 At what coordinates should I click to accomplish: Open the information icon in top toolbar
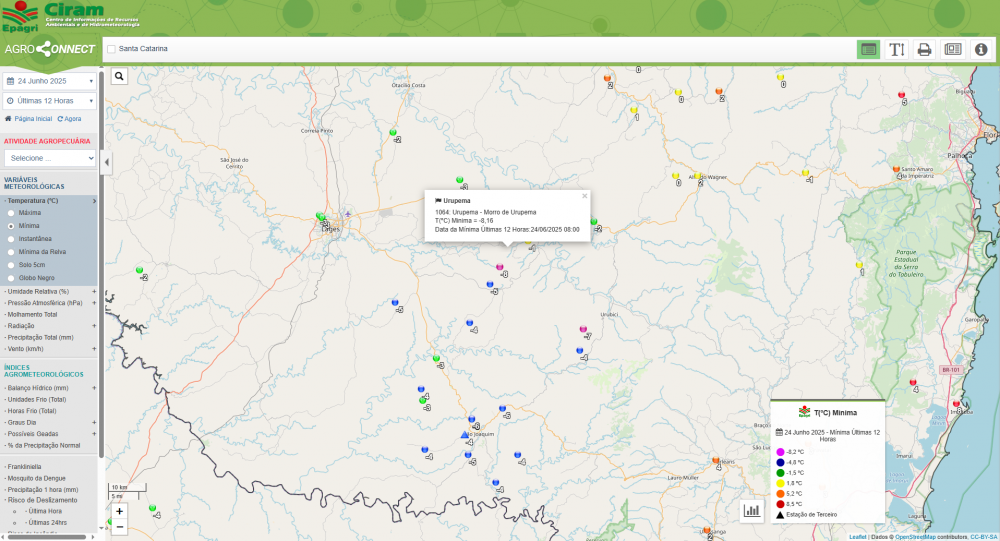(981, 49)
